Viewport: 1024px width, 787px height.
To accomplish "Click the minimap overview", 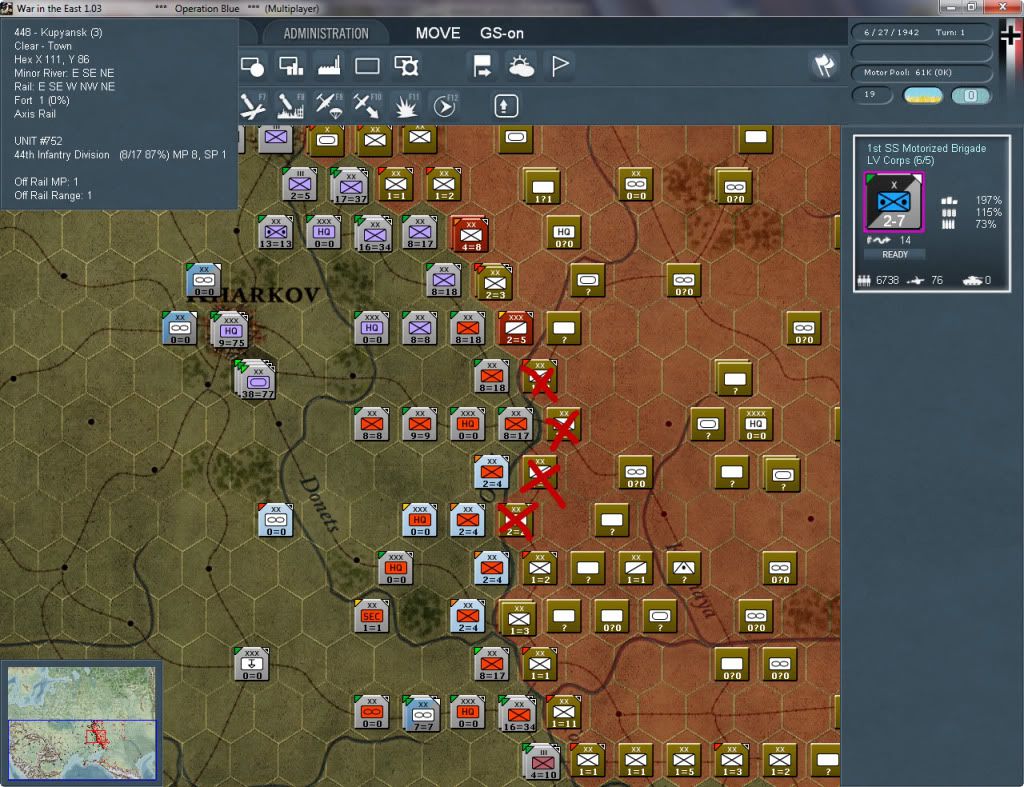I will [82, 722].
